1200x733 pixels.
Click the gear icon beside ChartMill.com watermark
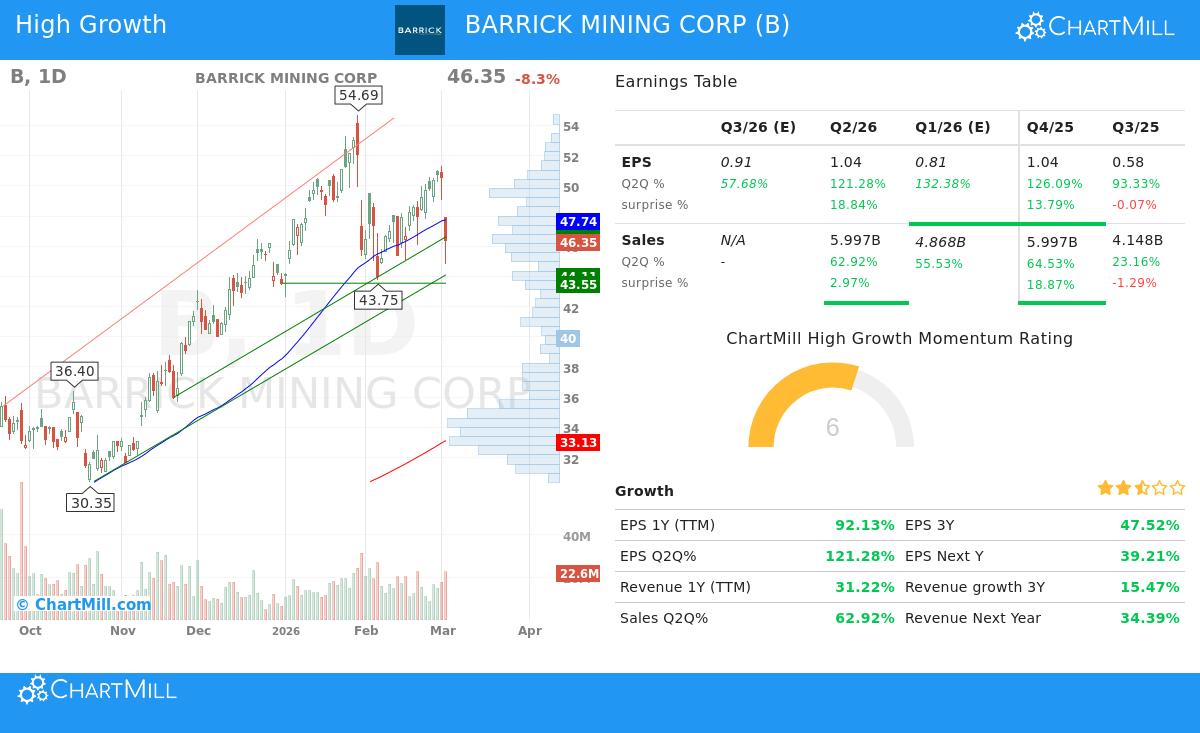pos(21,603)
